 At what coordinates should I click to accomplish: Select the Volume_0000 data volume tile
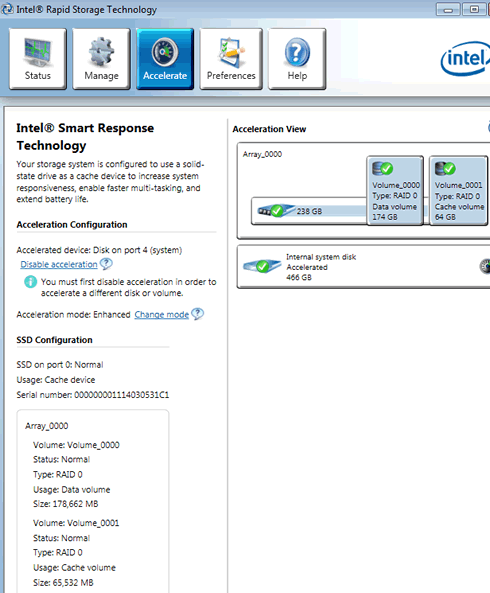[395, 191]
